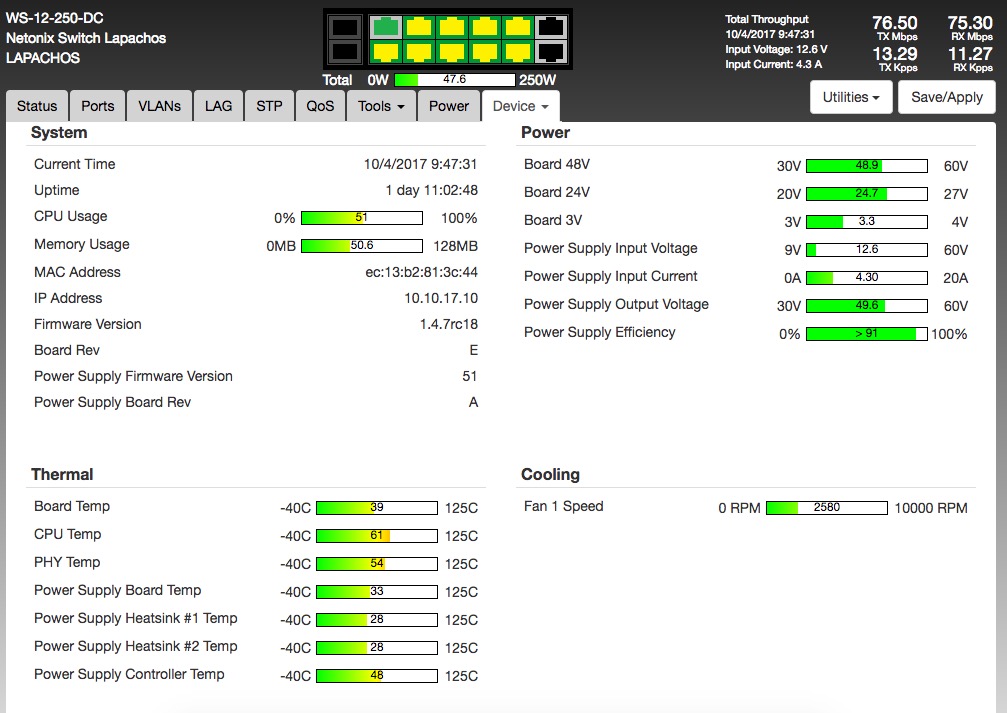Open the VLANs tab
The width and height of the screenshot is (1007, 713).
(x=160, y=106)
